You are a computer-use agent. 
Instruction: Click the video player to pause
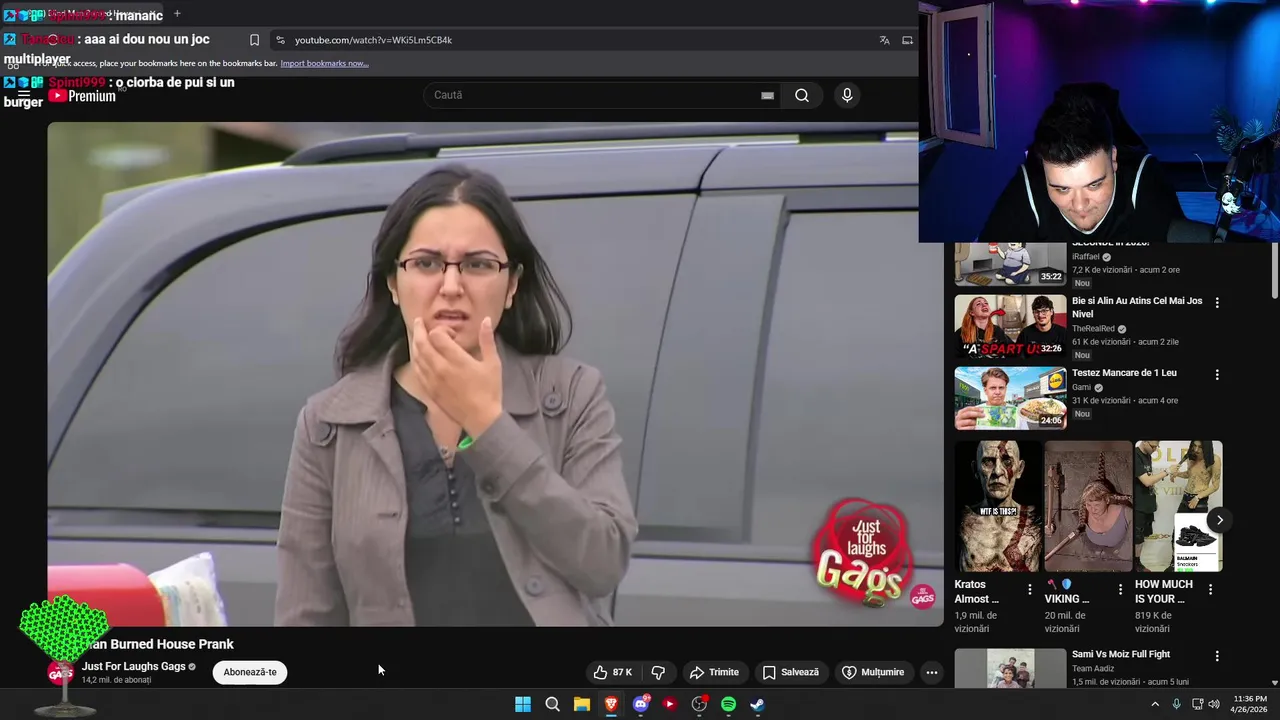pos(495,374)
